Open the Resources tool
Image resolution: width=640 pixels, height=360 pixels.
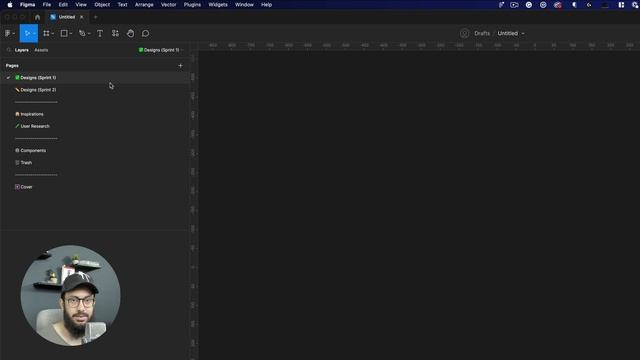pyautogui.click(x=116, y=33)
